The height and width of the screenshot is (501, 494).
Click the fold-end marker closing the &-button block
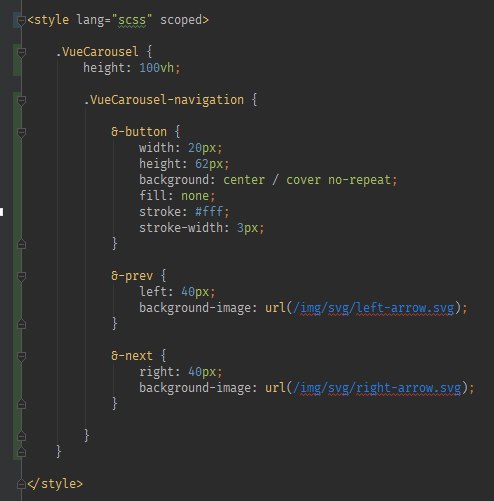point(21,244)
